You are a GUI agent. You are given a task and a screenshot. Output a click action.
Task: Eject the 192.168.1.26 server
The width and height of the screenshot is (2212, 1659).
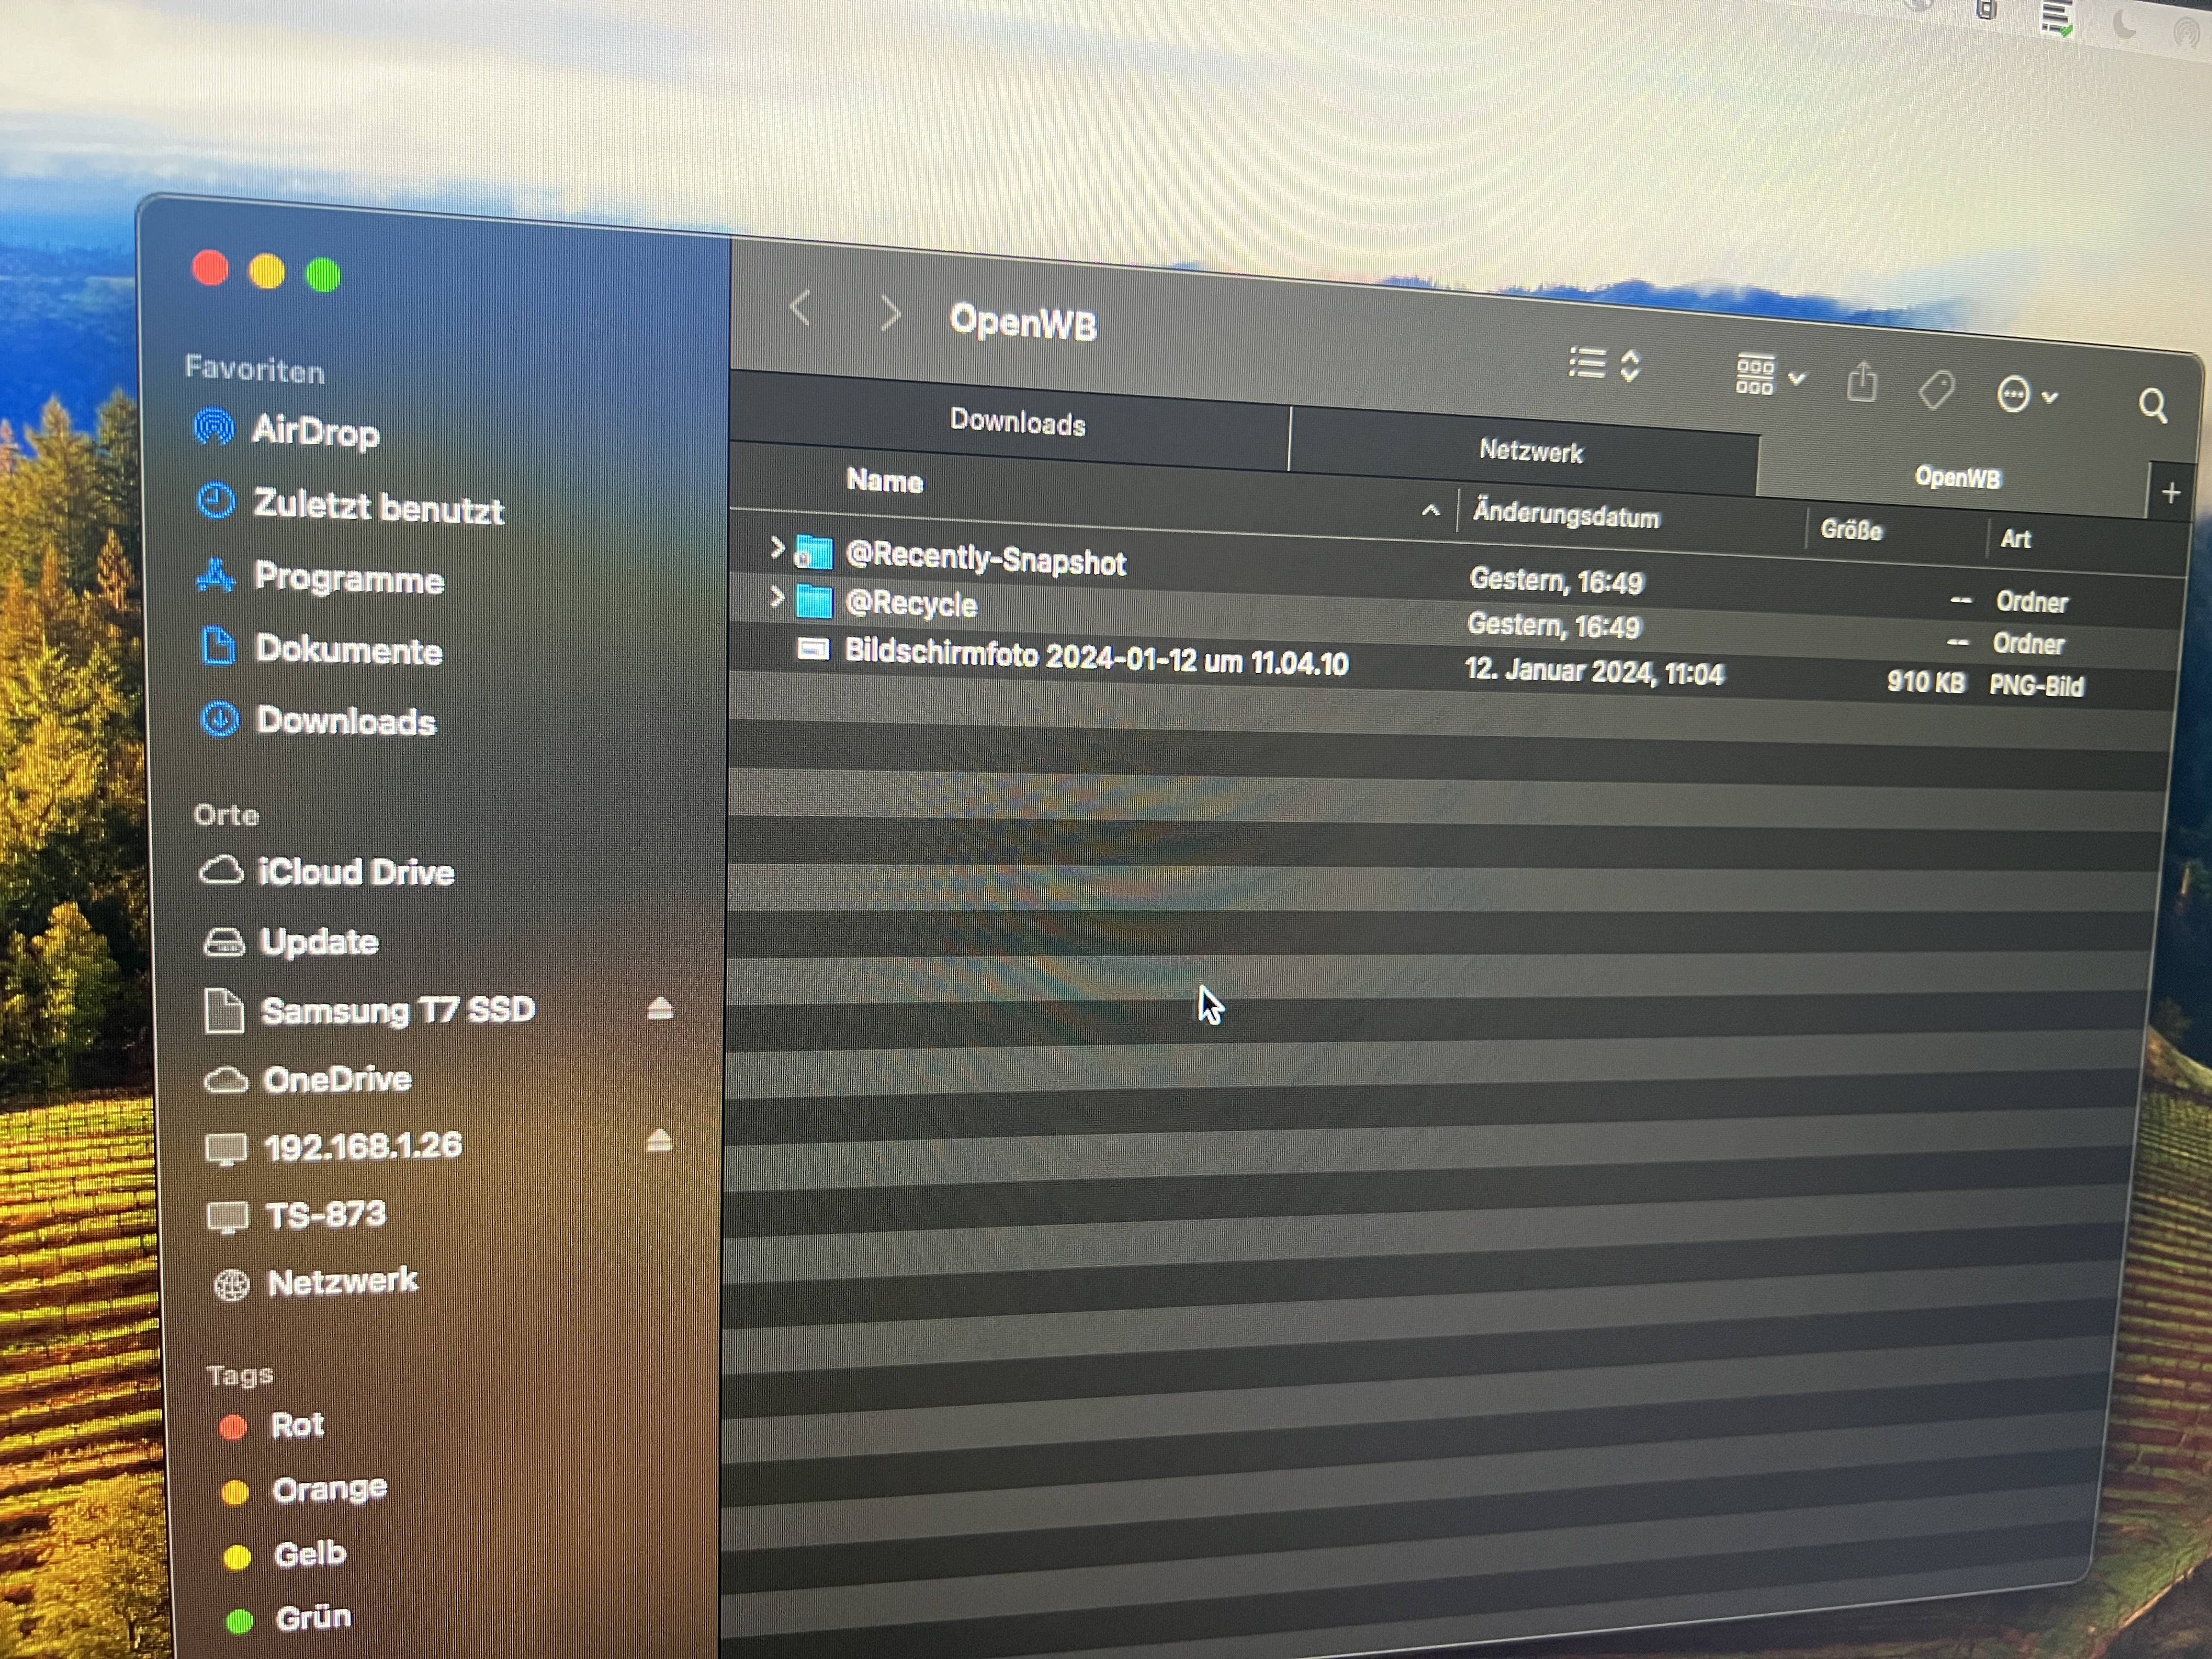pyautogui.click(x=658, y=1141)
